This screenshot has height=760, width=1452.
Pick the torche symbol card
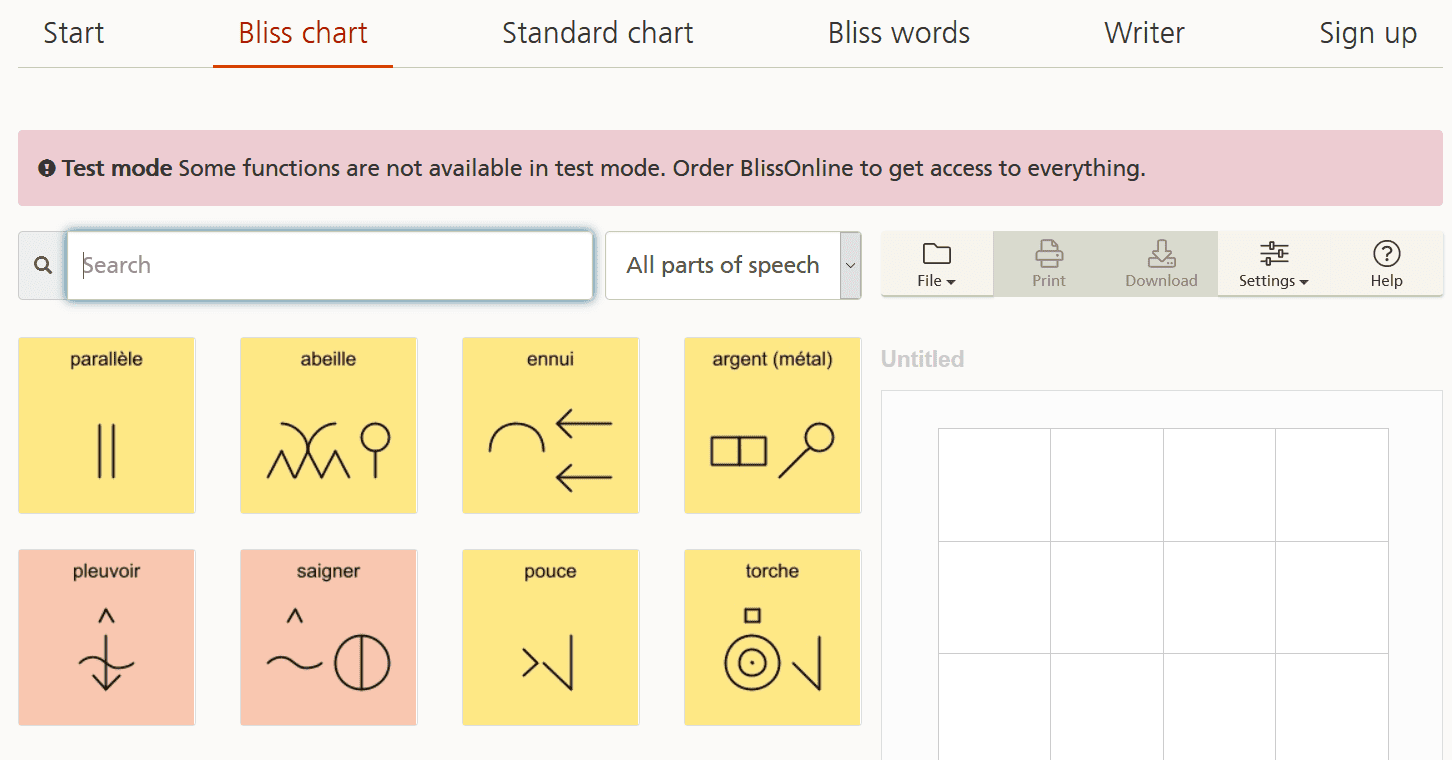pyautogui.click(x=772, y=637)
